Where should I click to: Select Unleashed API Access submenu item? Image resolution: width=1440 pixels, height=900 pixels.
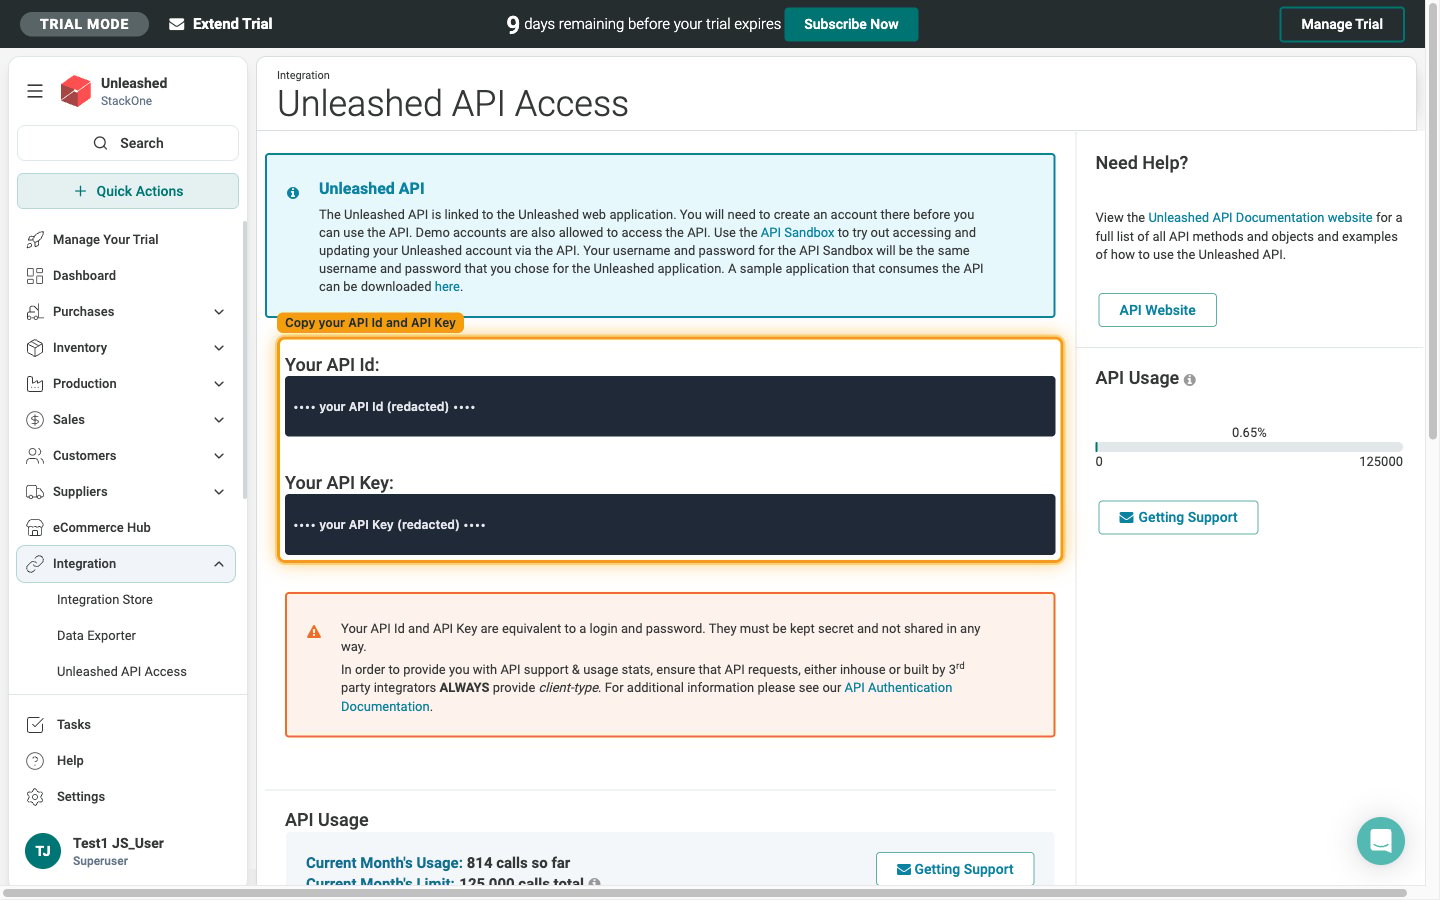click(122, 672)
